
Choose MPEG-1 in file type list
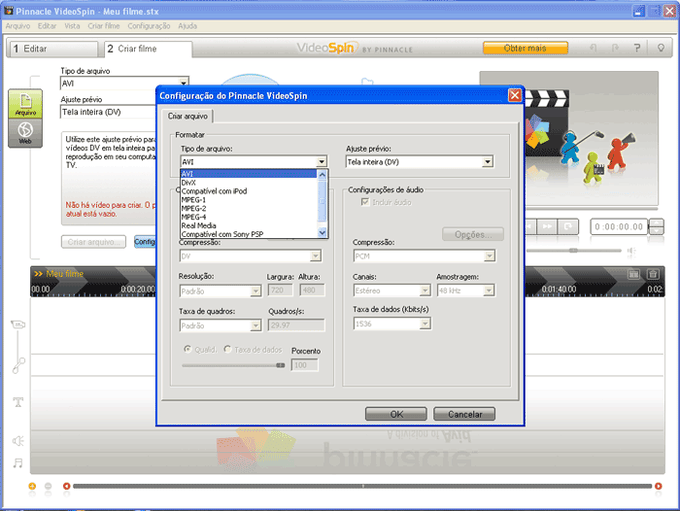pos(249,200)
